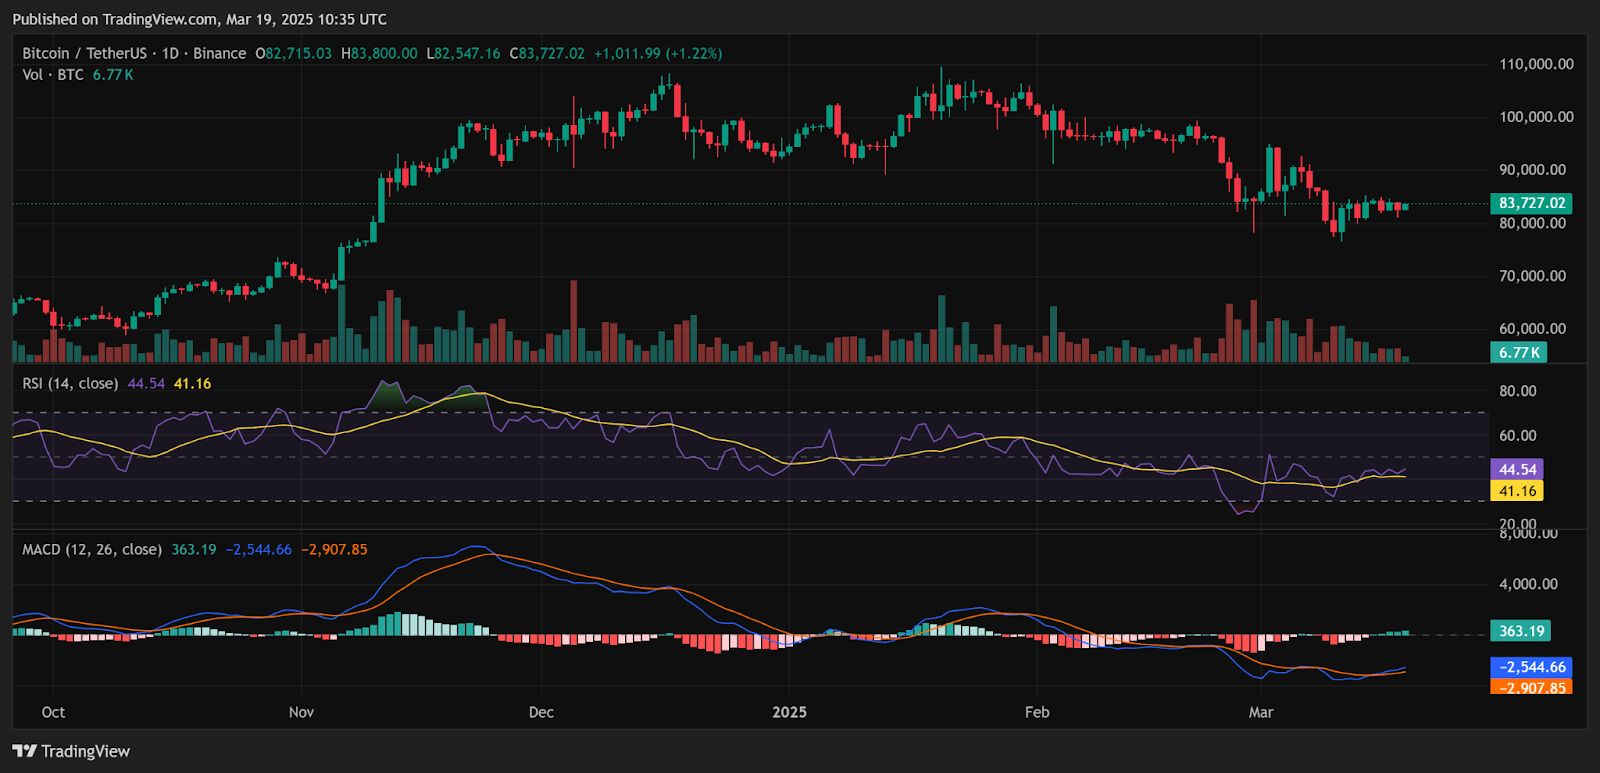Screen dimensions: 1600x773
Task: Select the 1D interval label
Action: click(x=170, y=53)
